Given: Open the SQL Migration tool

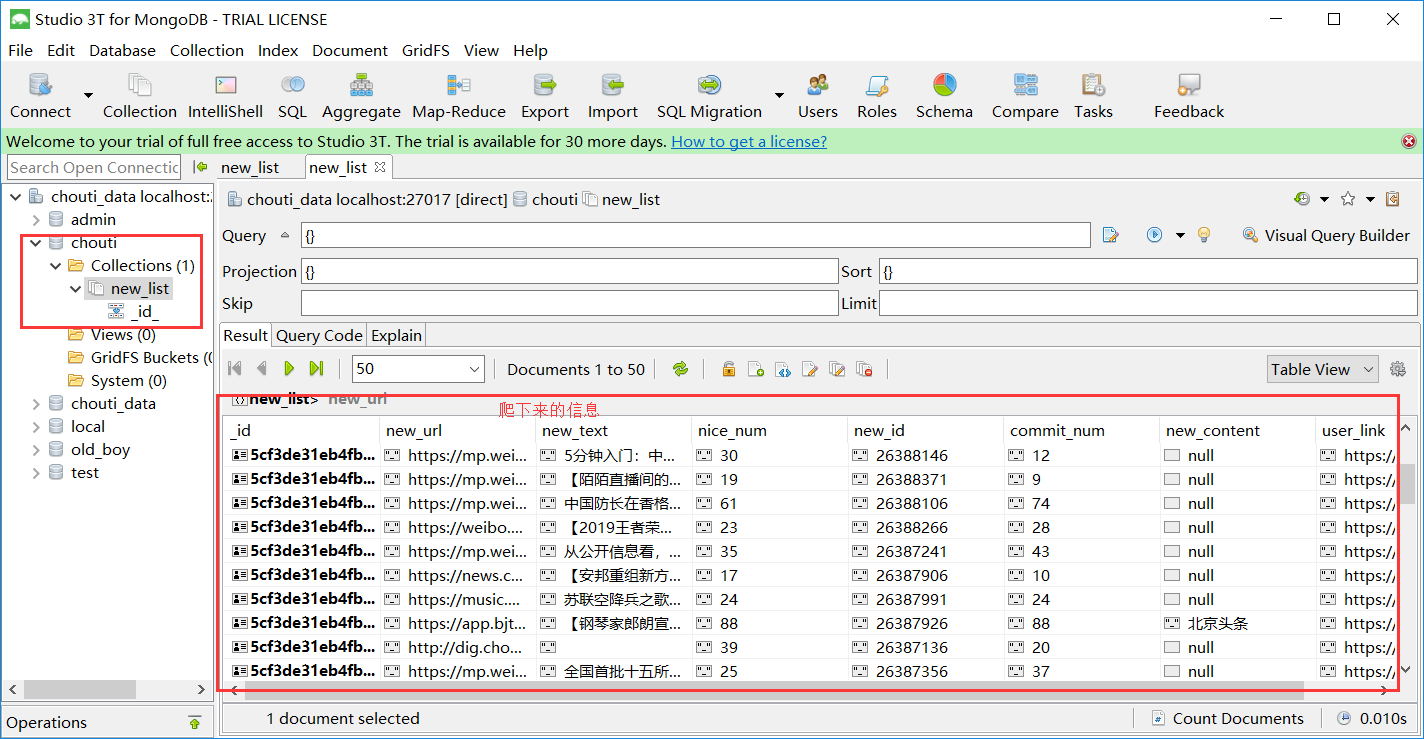Looking at the screenshot, I should 709,96.
